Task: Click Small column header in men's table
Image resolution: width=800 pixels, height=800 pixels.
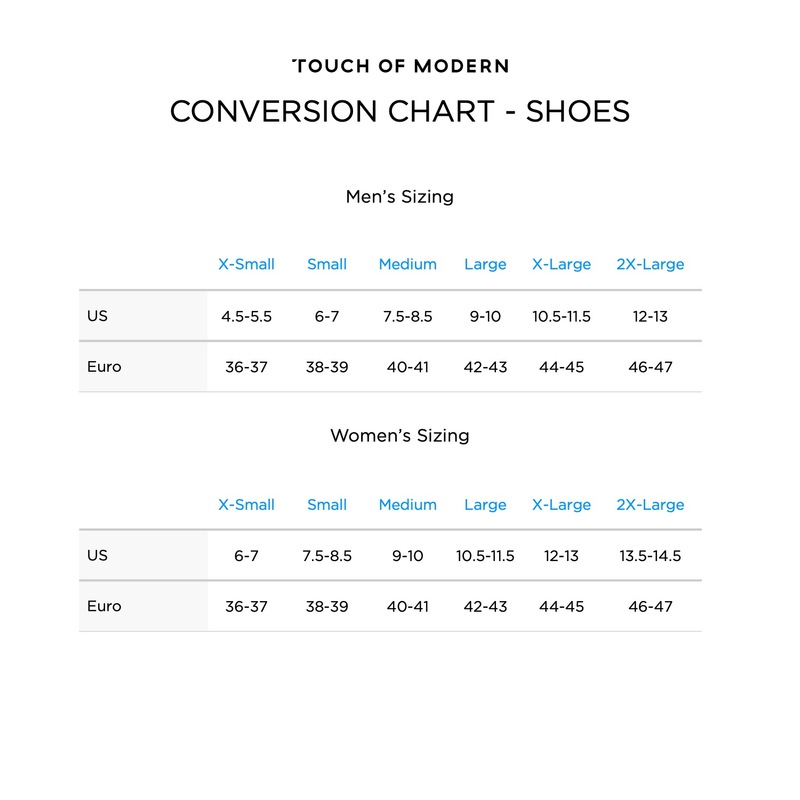Action: point(327,265)
